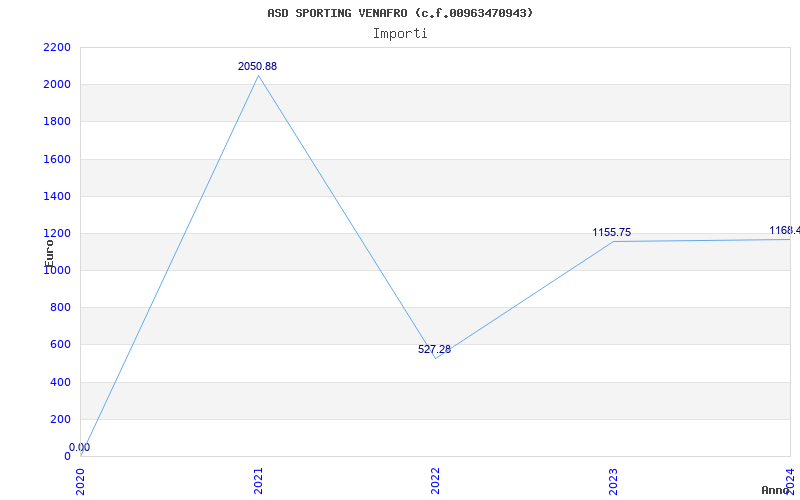This screenshot has width=800, height=500.
Task: Select the 0.00 data label
Action: pyautogui.click(x=80, y=447)
